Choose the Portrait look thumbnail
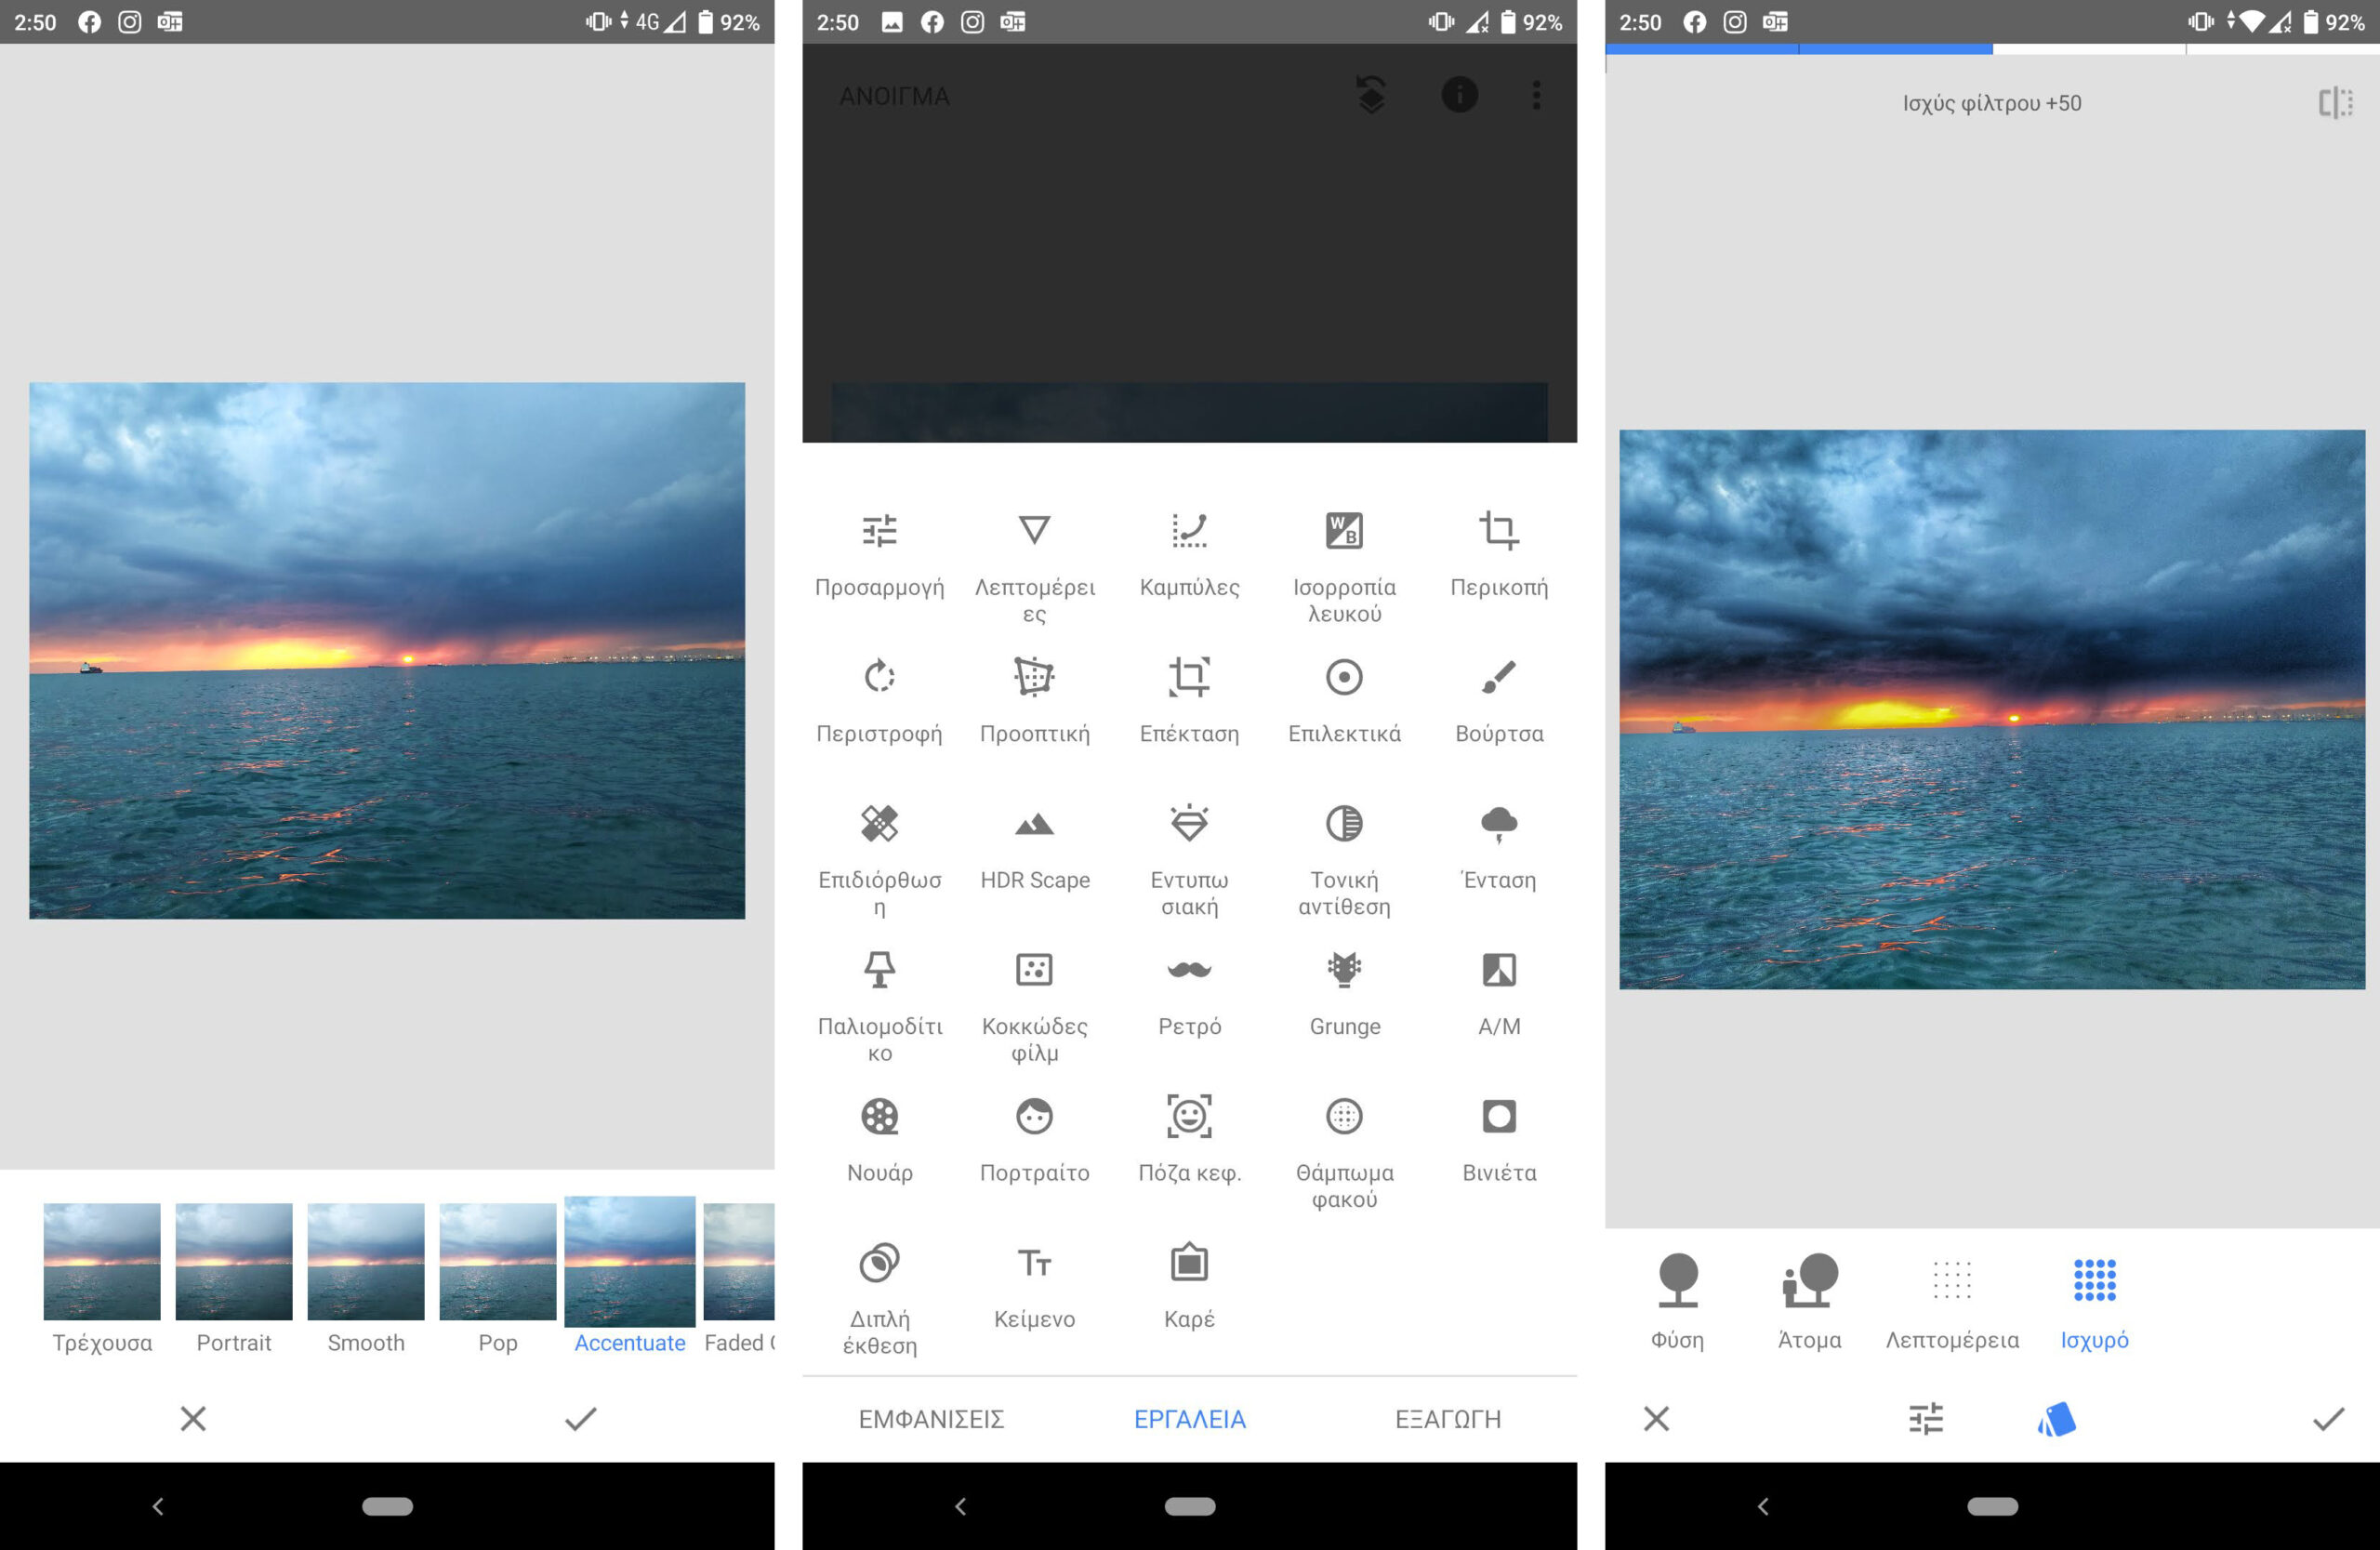The width and height of the screenshot is (2380, 1550). 234,1262
